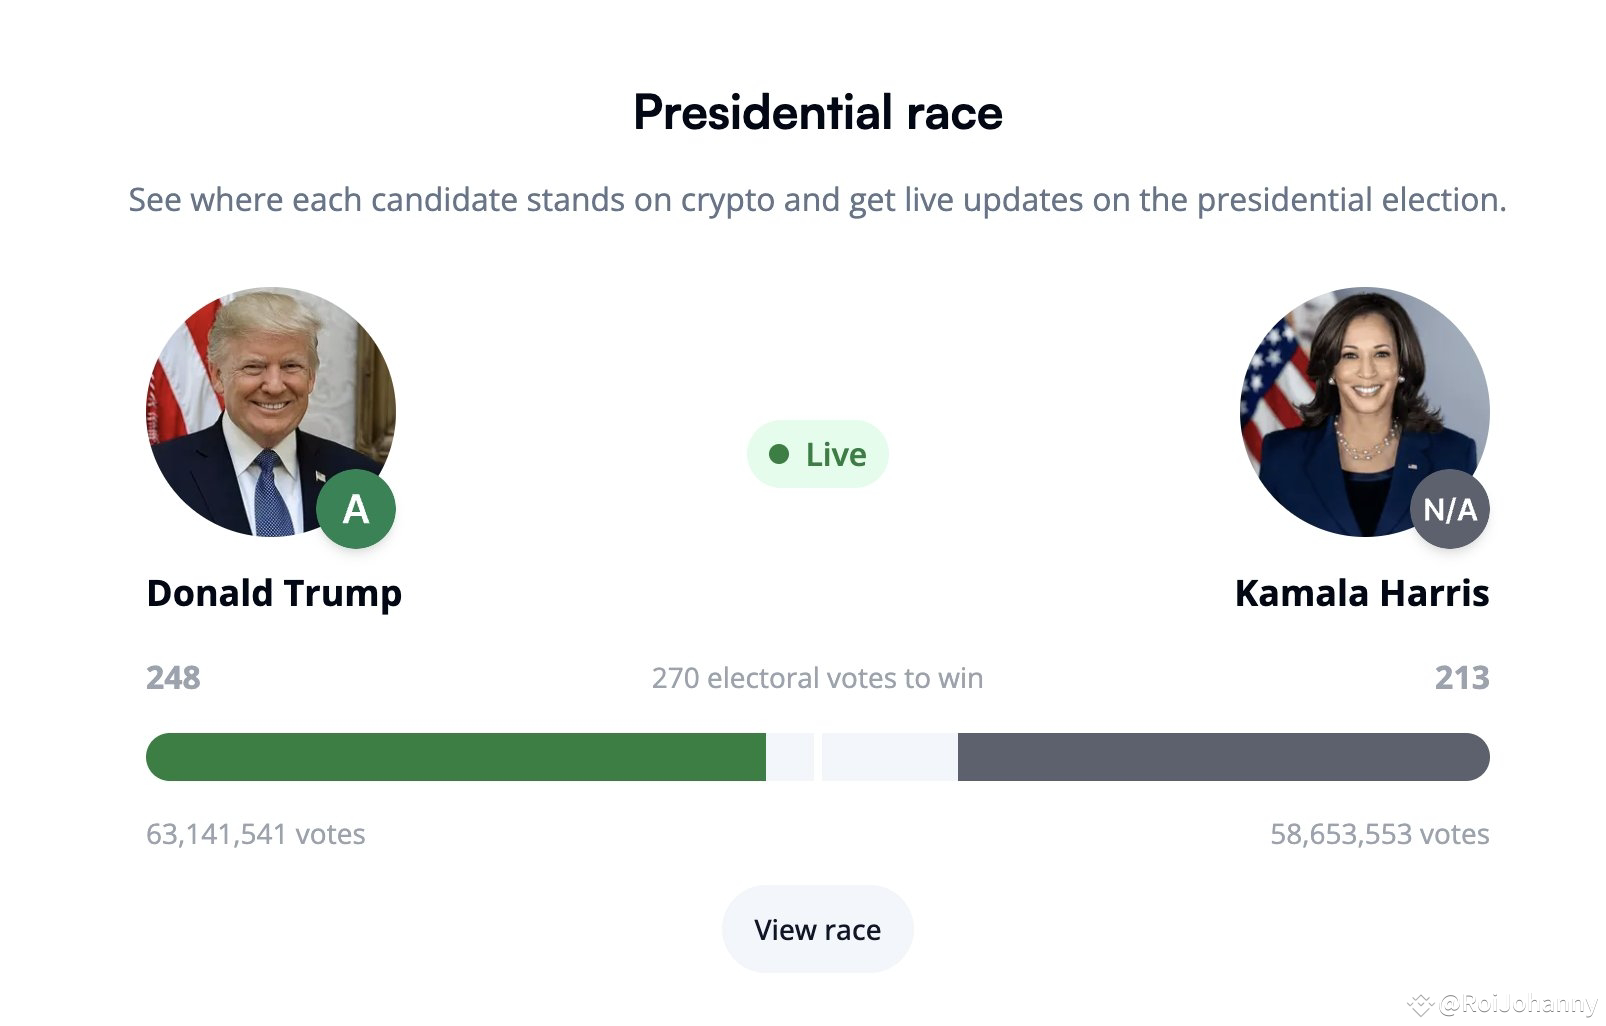Click the 248 electoral vote count
Image resolution: width=1606 pixels, height=1026 pixels.
point(173,678)
